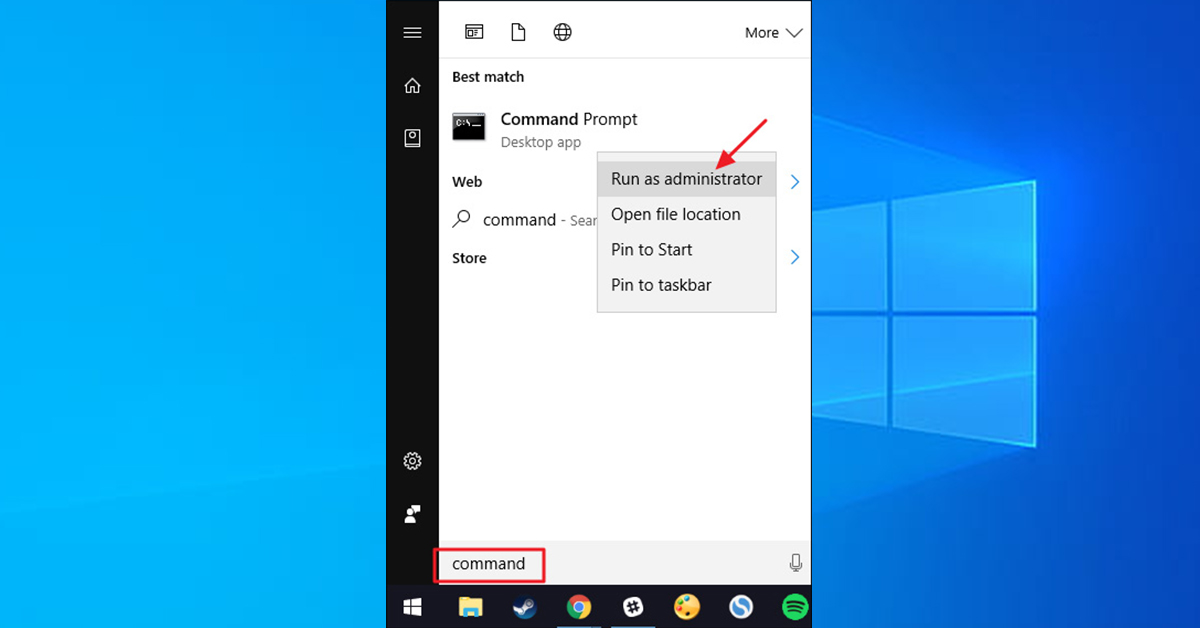The width and height of the screenshot is (1200, 628).
Task: Click the microphone icon in search box
Action: pyautogui.click(x=795, y=563)
